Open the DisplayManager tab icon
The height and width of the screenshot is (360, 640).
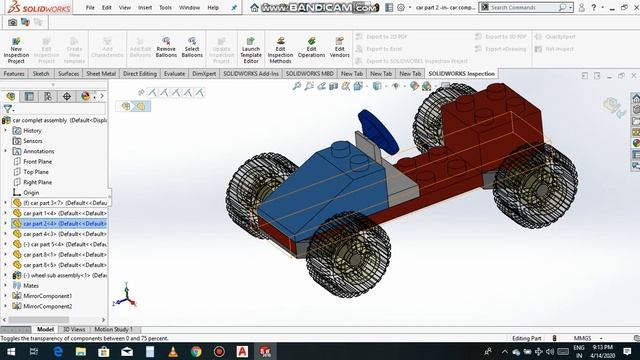coord(85,96)
